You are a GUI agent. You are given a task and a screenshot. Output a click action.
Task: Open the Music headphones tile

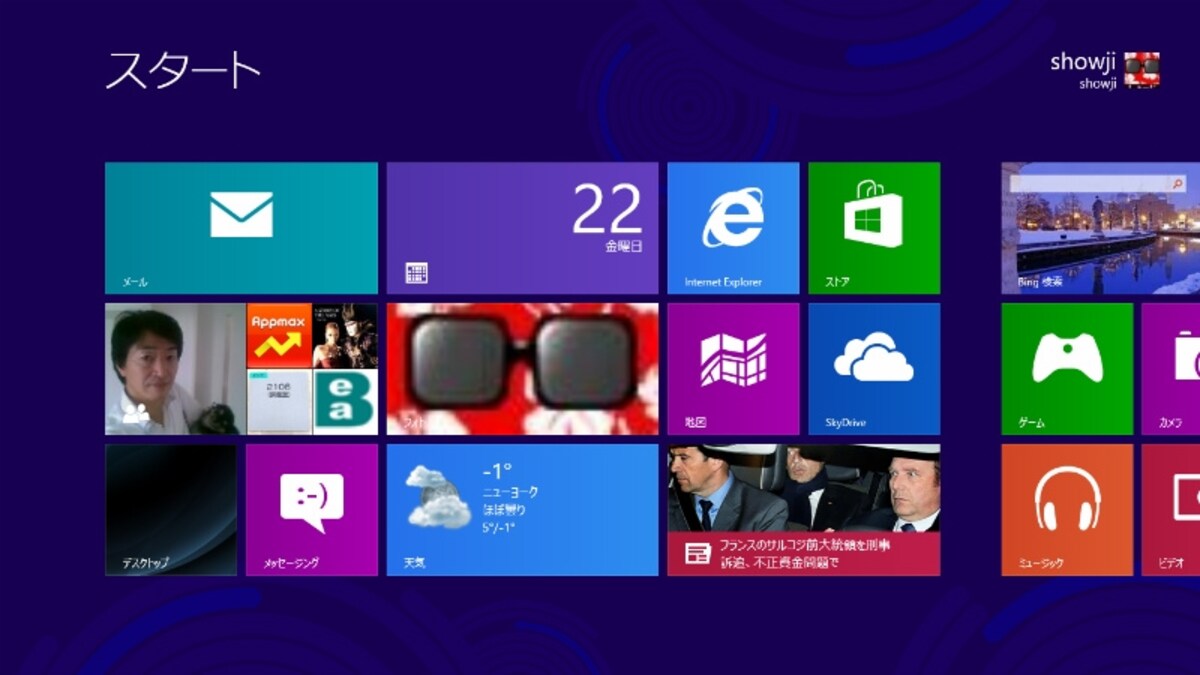[x=1067, y=510]
